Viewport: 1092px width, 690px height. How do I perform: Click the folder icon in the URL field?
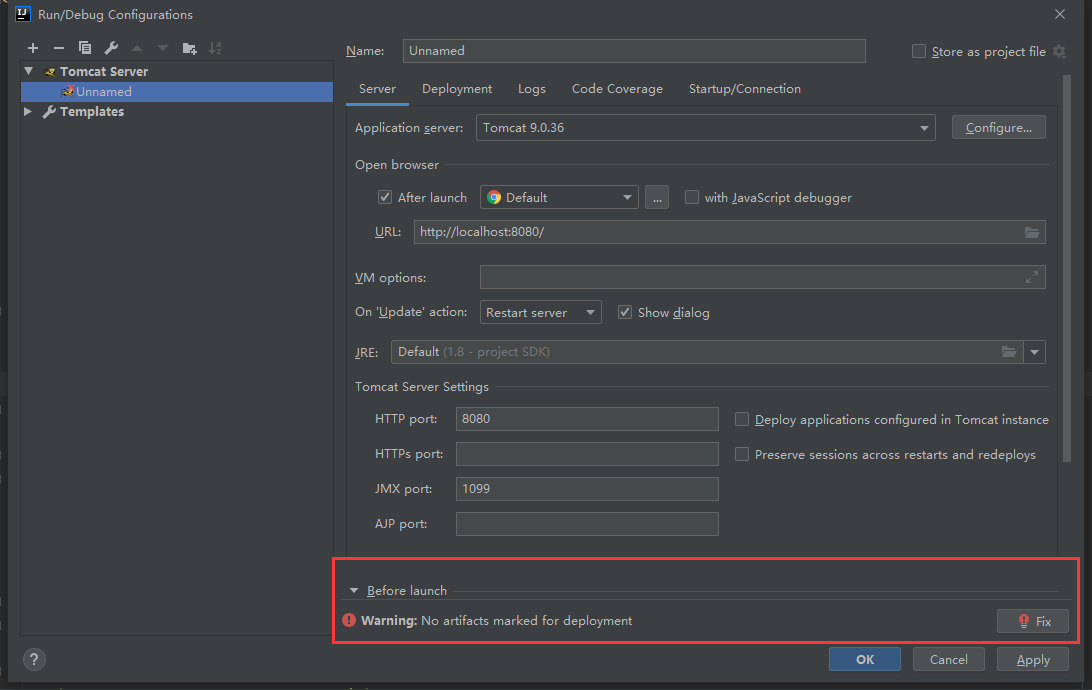pos(1032,232)
